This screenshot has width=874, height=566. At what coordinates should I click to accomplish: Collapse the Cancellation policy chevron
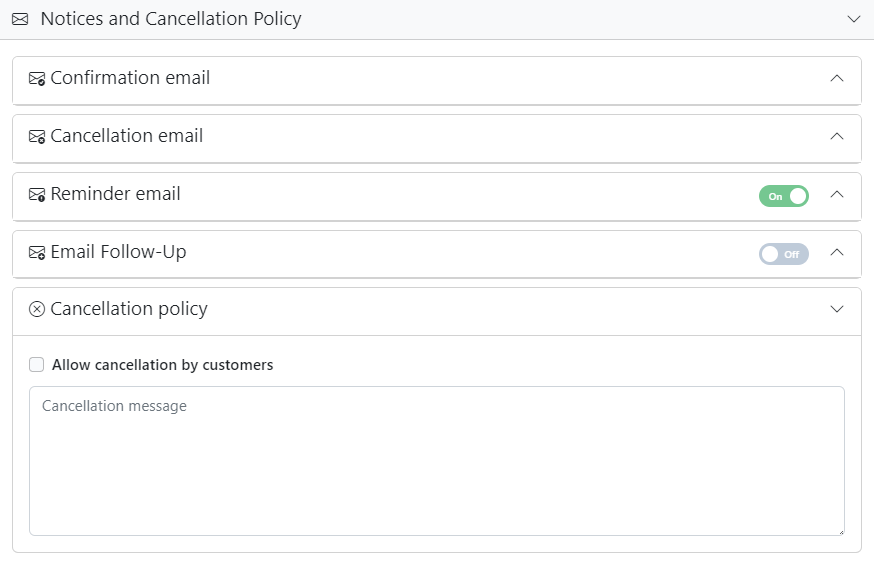tap(837, 309)
